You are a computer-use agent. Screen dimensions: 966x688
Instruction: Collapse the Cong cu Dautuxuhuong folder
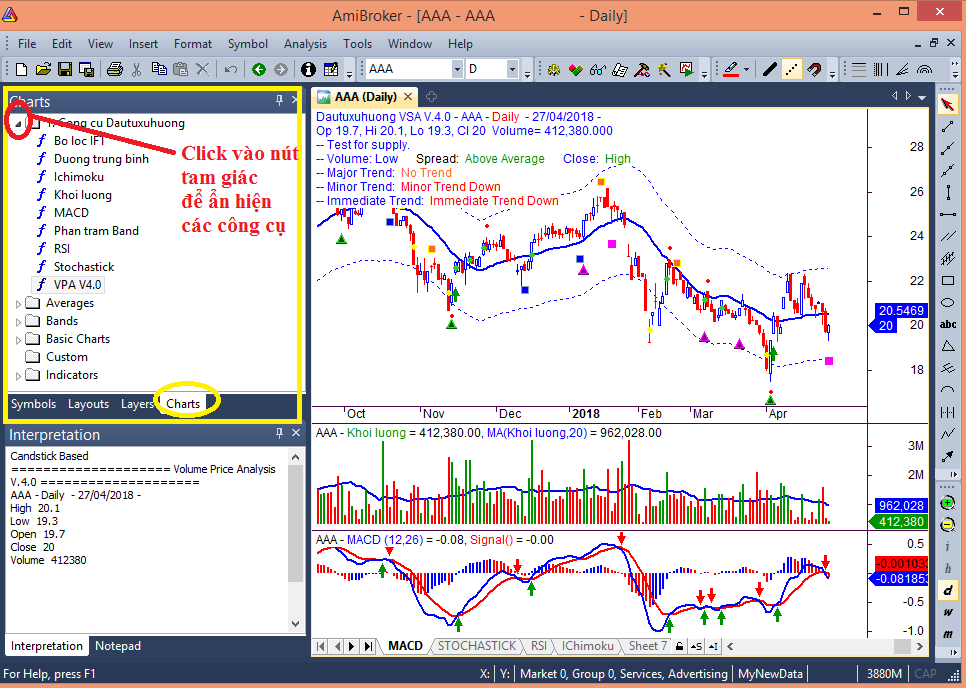[x=18, y=123]
